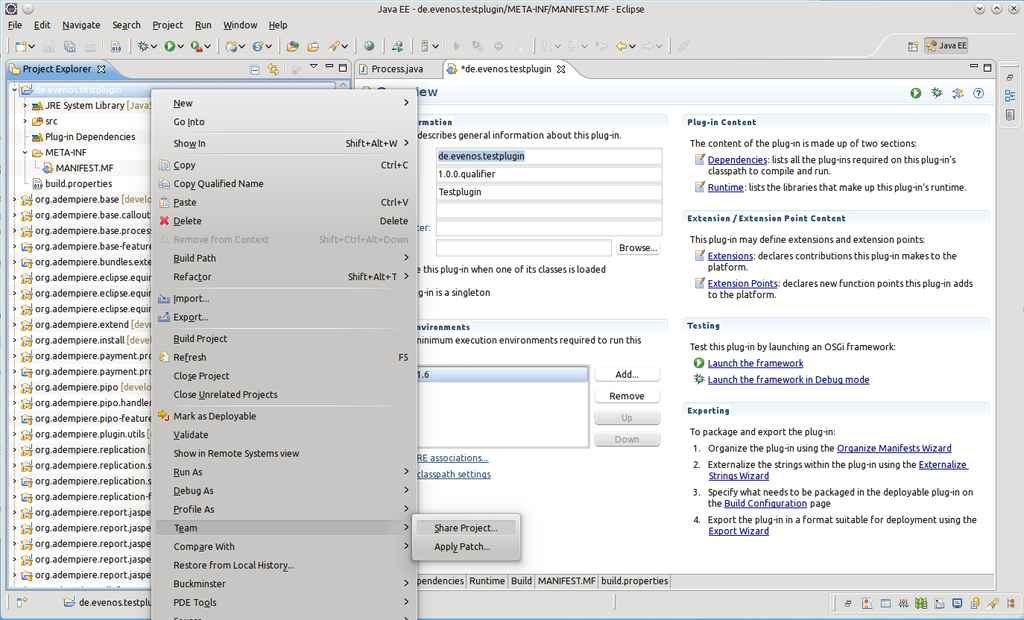Image resolution: width=1024 pixels, height=620 pixels.
Task: Expand the src folder node
Action: click(25, 121)
